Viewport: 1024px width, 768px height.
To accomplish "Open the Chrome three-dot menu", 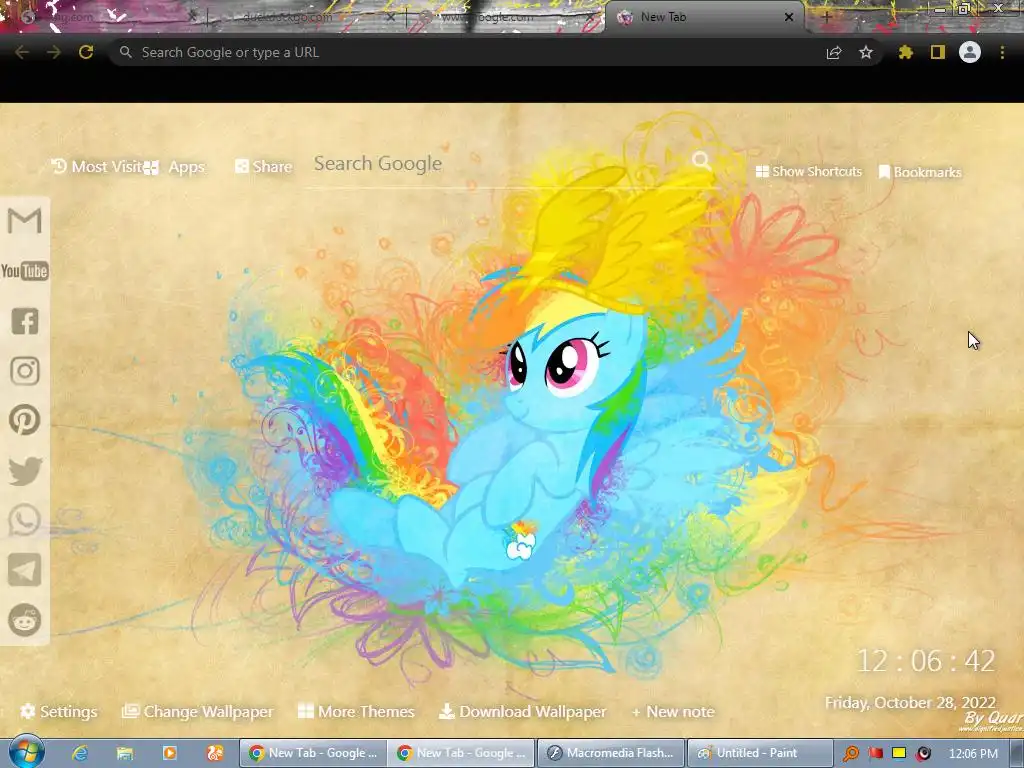I will click(1002, 52).
